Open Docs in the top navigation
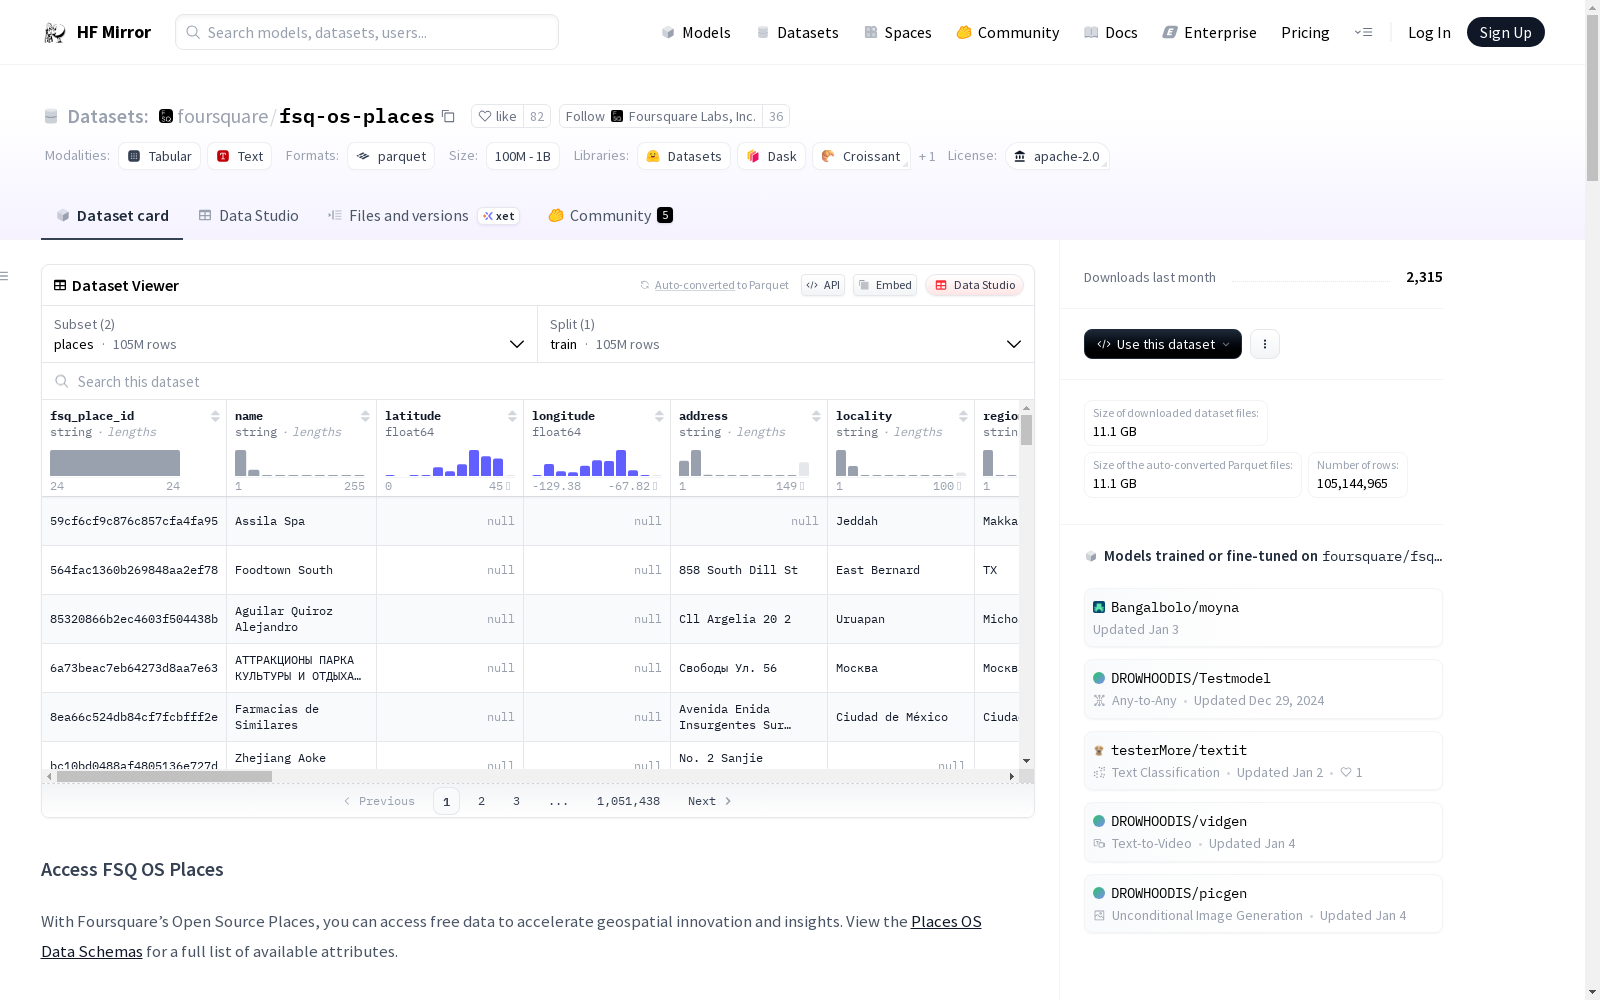1600x1000 pixels. coord(1111,33)
